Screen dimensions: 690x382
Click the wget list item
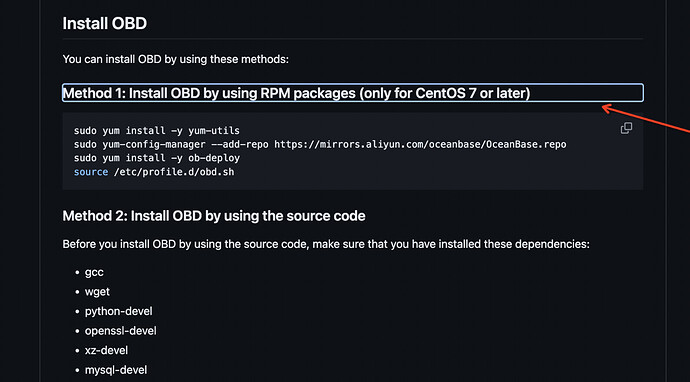[97, 292]
